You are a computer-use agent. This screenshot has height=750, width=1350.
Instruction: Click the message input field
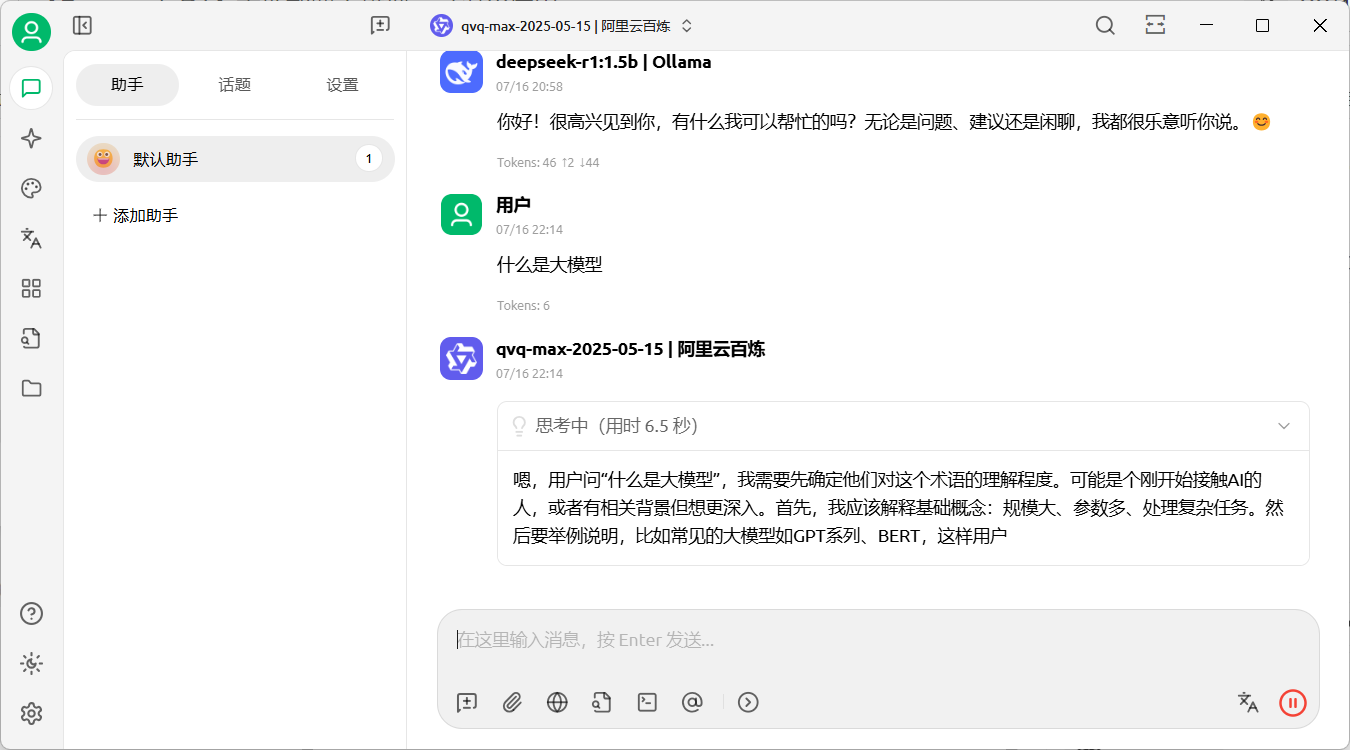point(878,640)
